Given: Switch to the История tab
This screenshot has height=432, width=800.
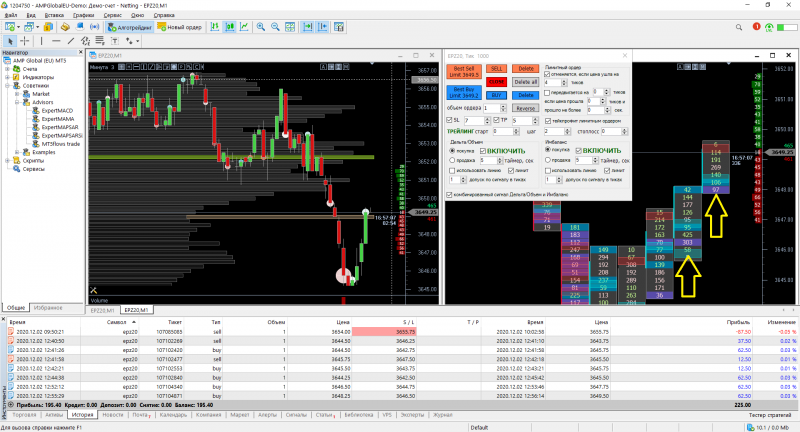Looking at the screenshot, I should [82, 415].
